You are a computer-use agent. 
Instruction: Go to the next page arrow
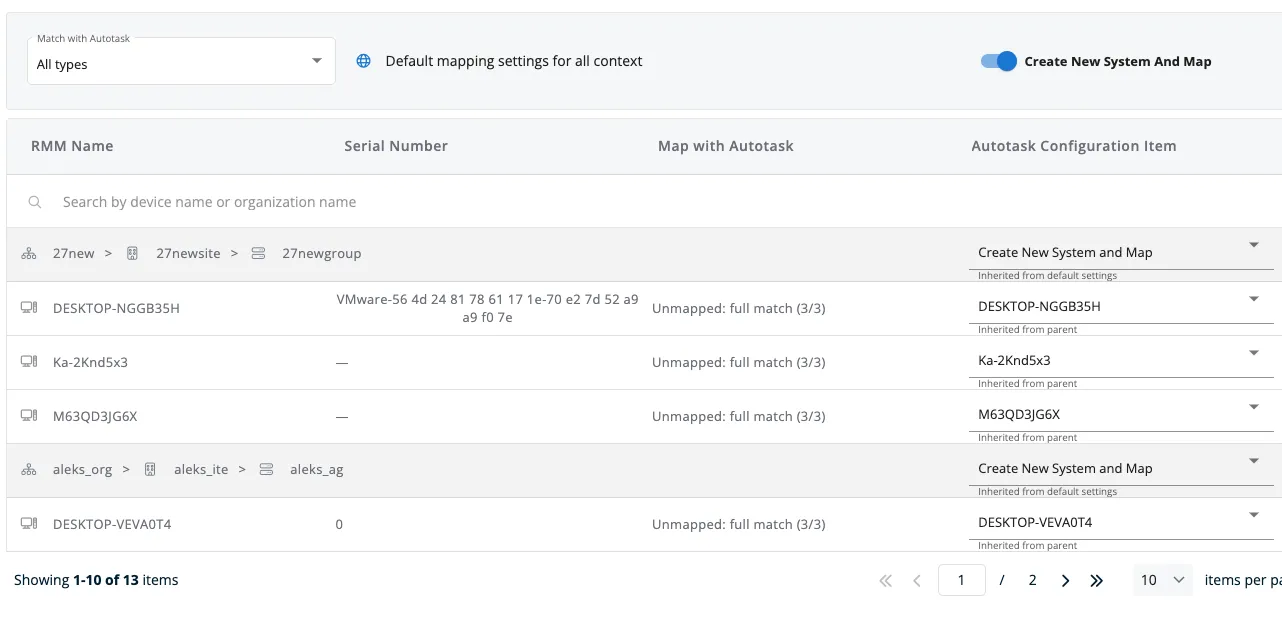1065,581
